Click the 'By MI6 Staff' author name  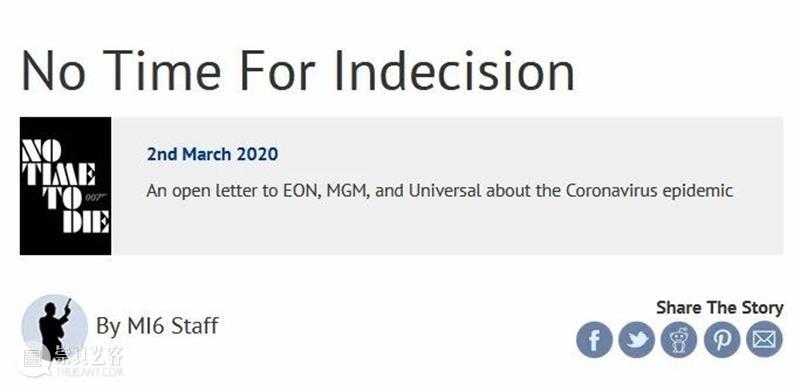coord(157,326)
